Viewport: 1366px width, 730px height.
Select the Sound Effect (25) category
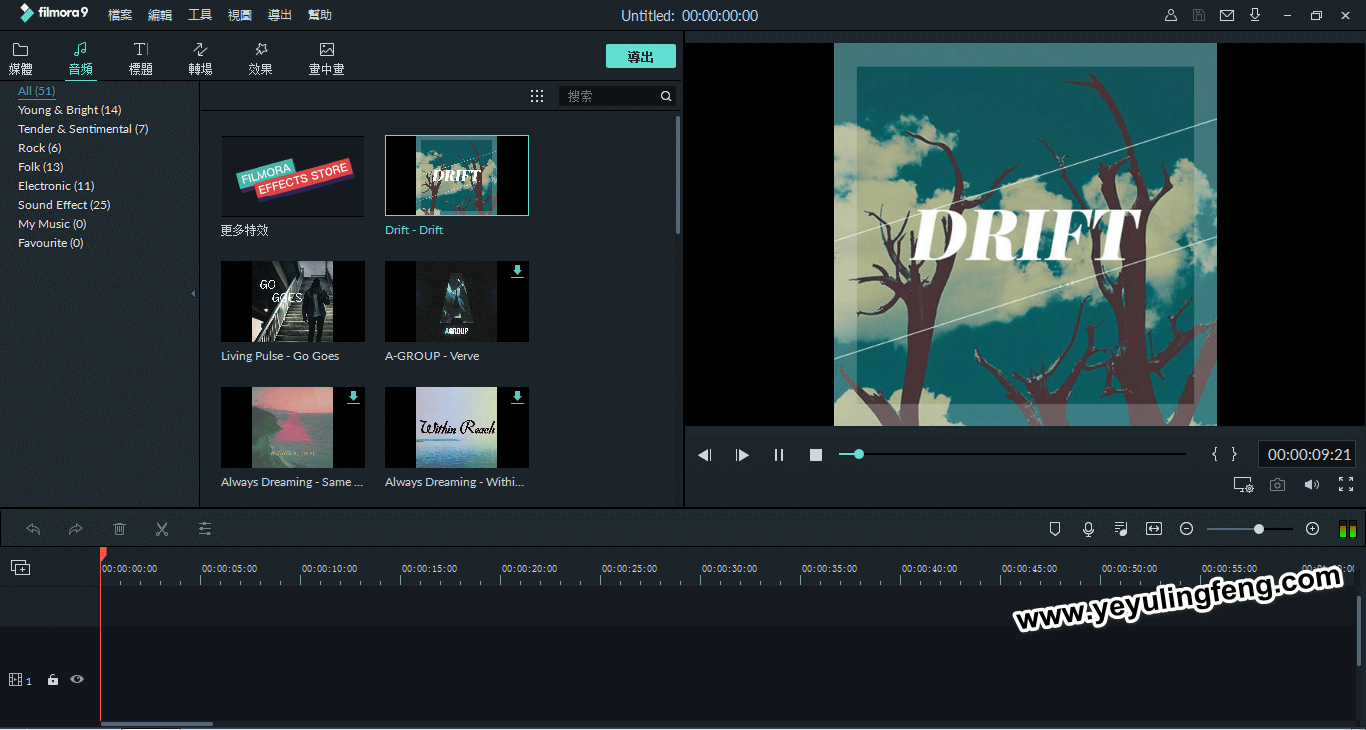[64, 205]
